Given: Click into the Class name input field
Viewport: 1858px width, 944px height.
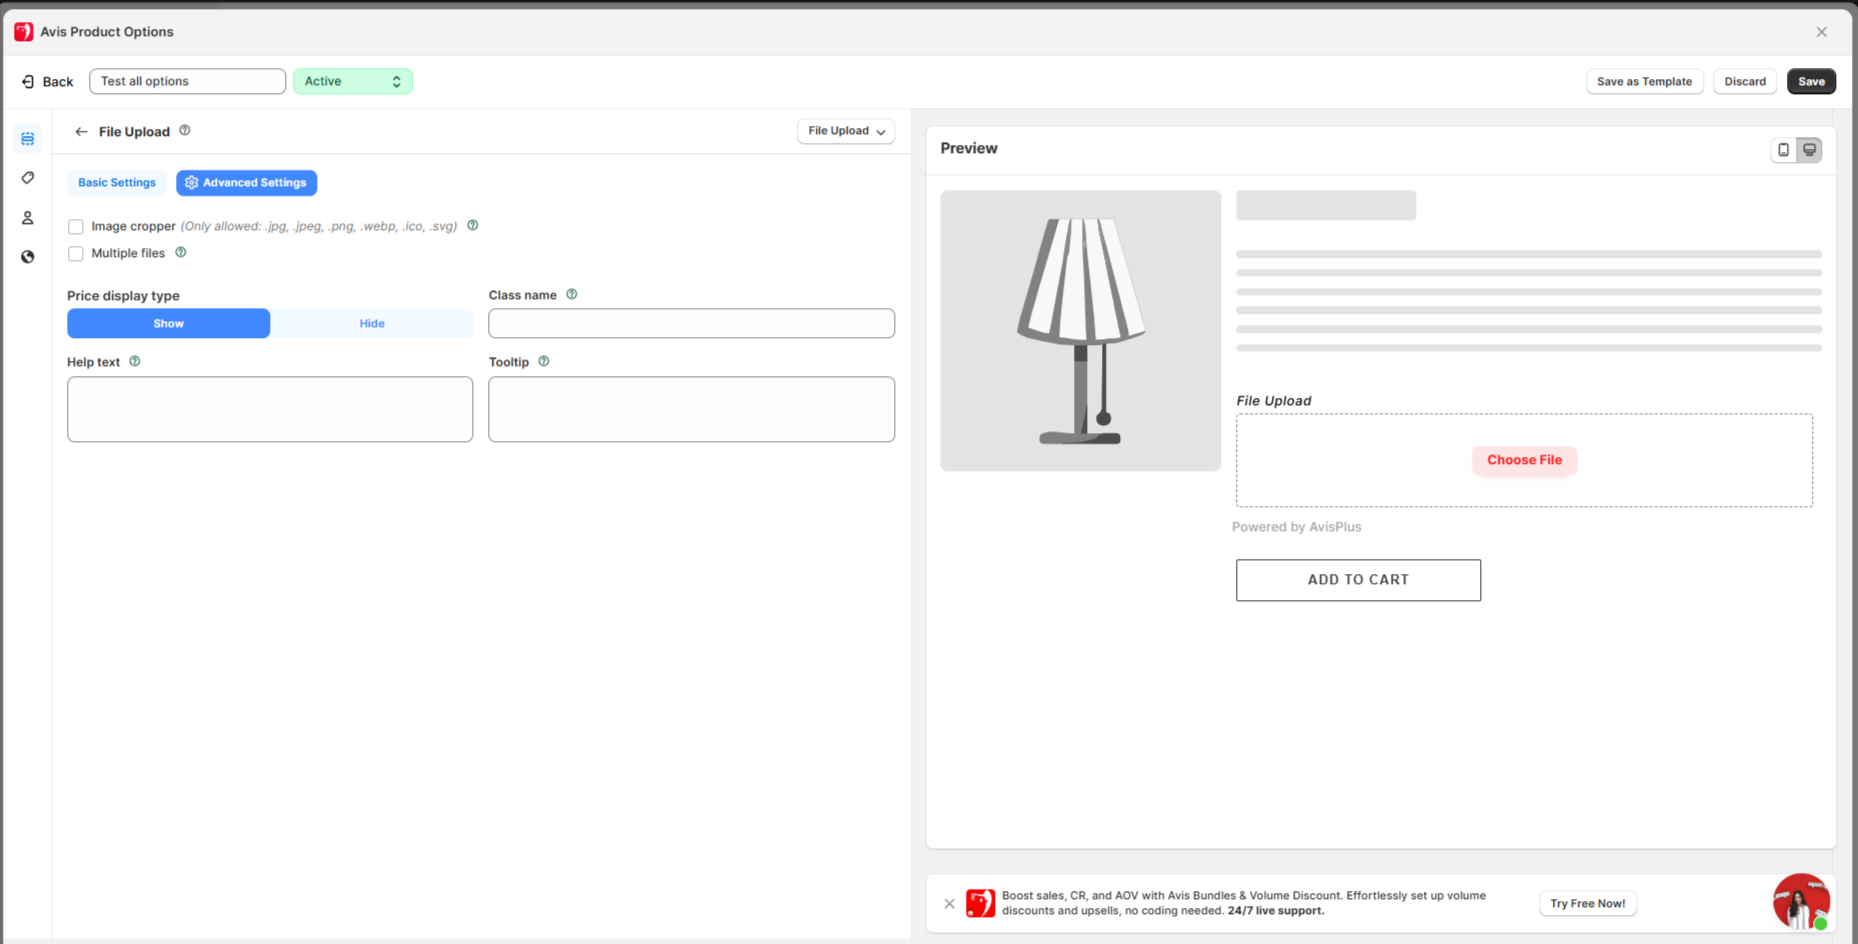Looking at the screenshot, I should click(x=691, y=324).
